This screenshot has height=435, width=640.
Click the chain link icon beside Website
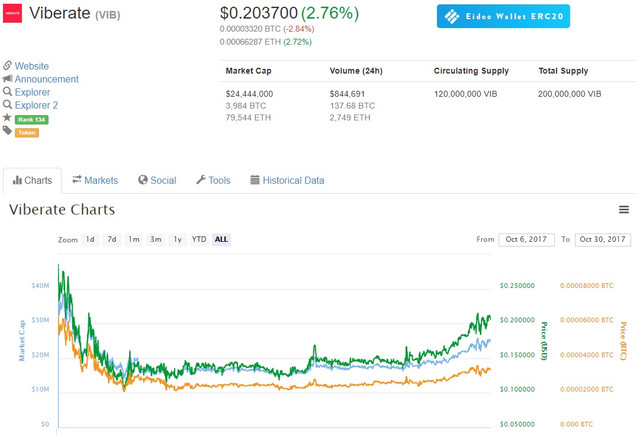[x=7, y=65]
